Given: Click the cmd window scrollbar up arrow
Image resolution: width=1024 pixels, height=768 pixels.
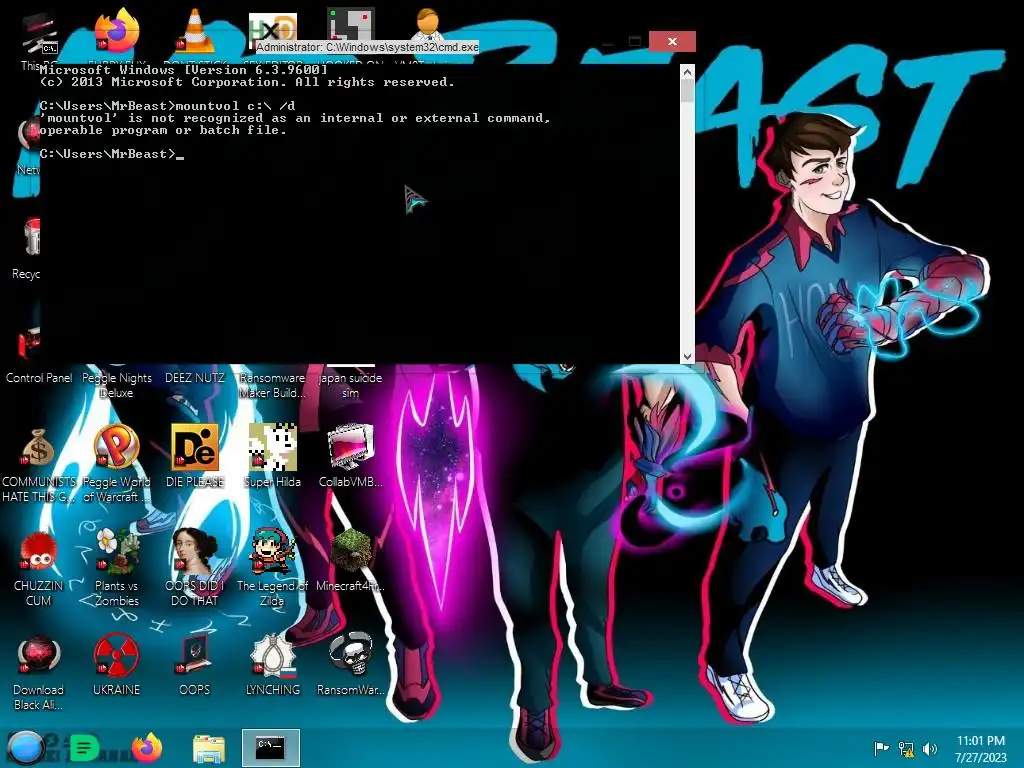Looking at the screenshot, I should [687, 72].
